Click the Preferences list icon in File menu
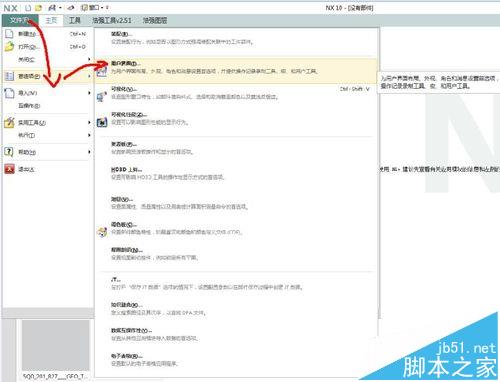 pyautogui.click(x=9, y=76)
